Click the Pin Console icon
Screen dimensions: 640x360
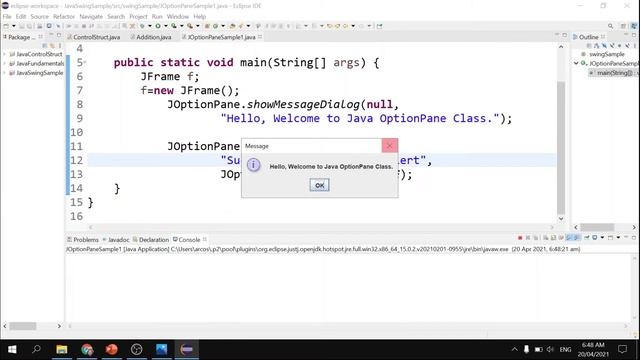coord(587,238)
